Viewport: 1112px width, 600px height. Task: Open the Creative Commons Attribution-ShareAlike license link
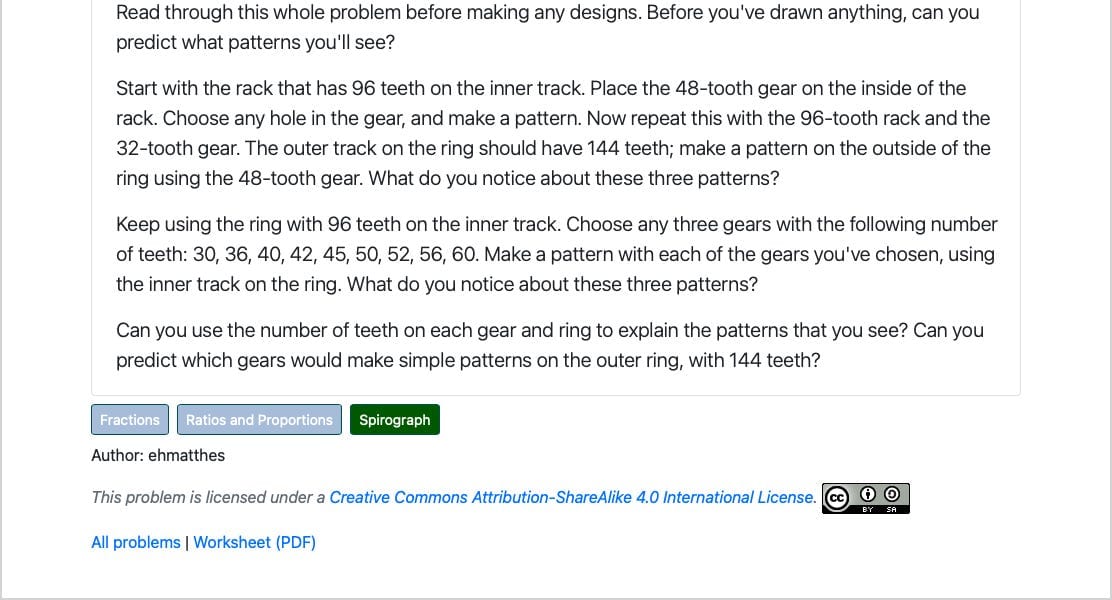573,497
